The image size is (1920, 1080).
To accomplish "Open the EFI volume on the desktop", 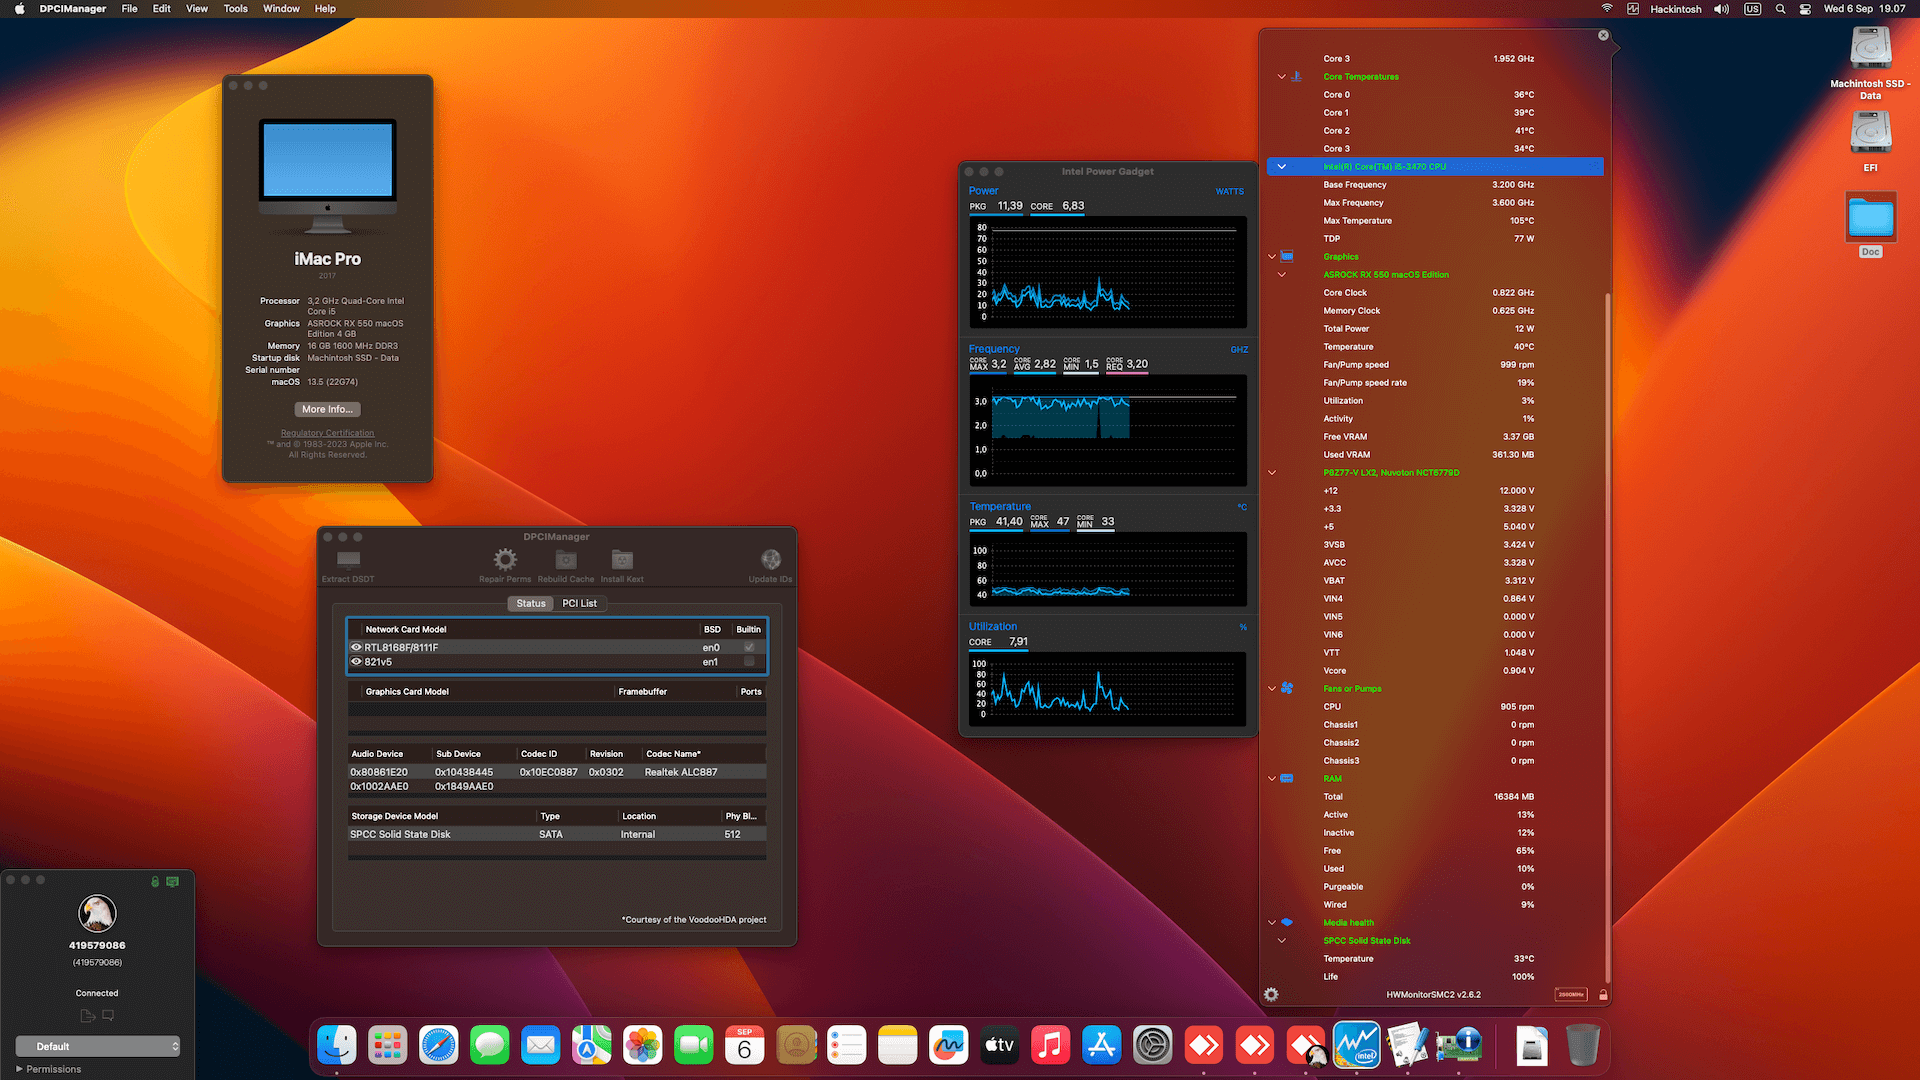I will point(1870,133).
